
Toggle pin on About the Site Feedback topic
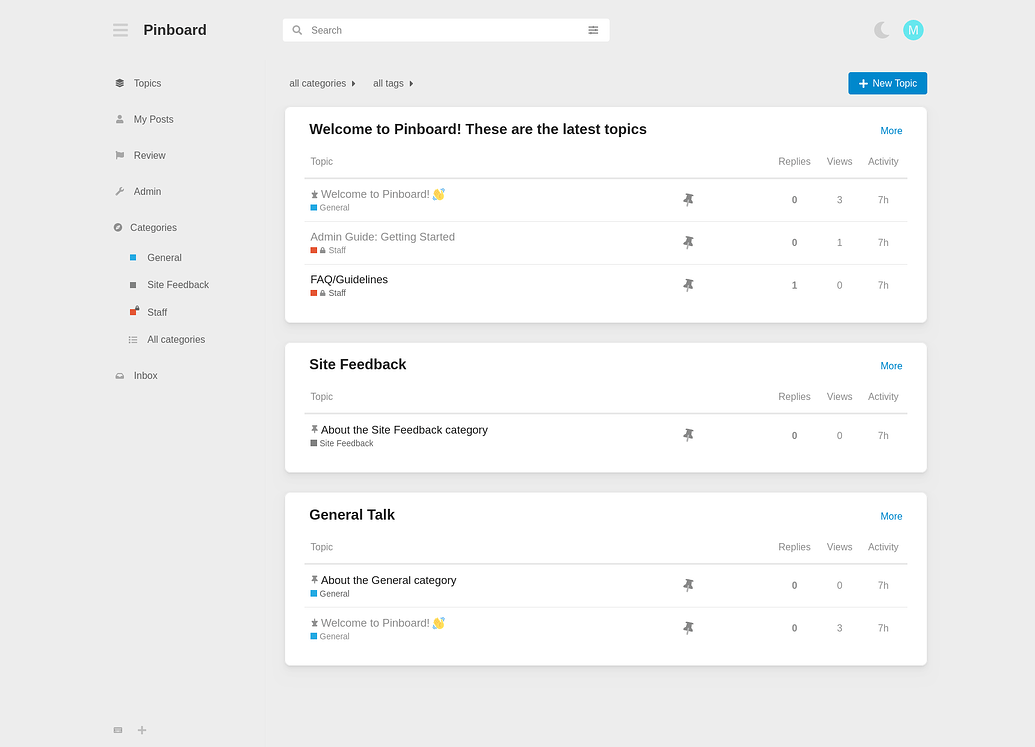(688, 435)
